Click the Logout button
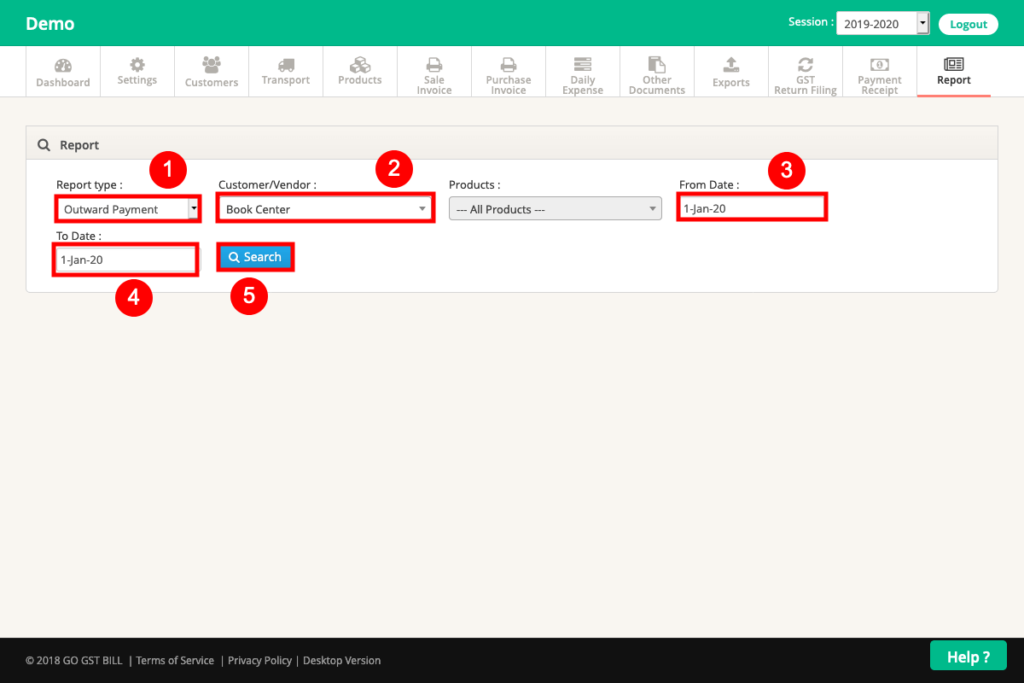The image size is (1024, 683). (x=968, y=23)
